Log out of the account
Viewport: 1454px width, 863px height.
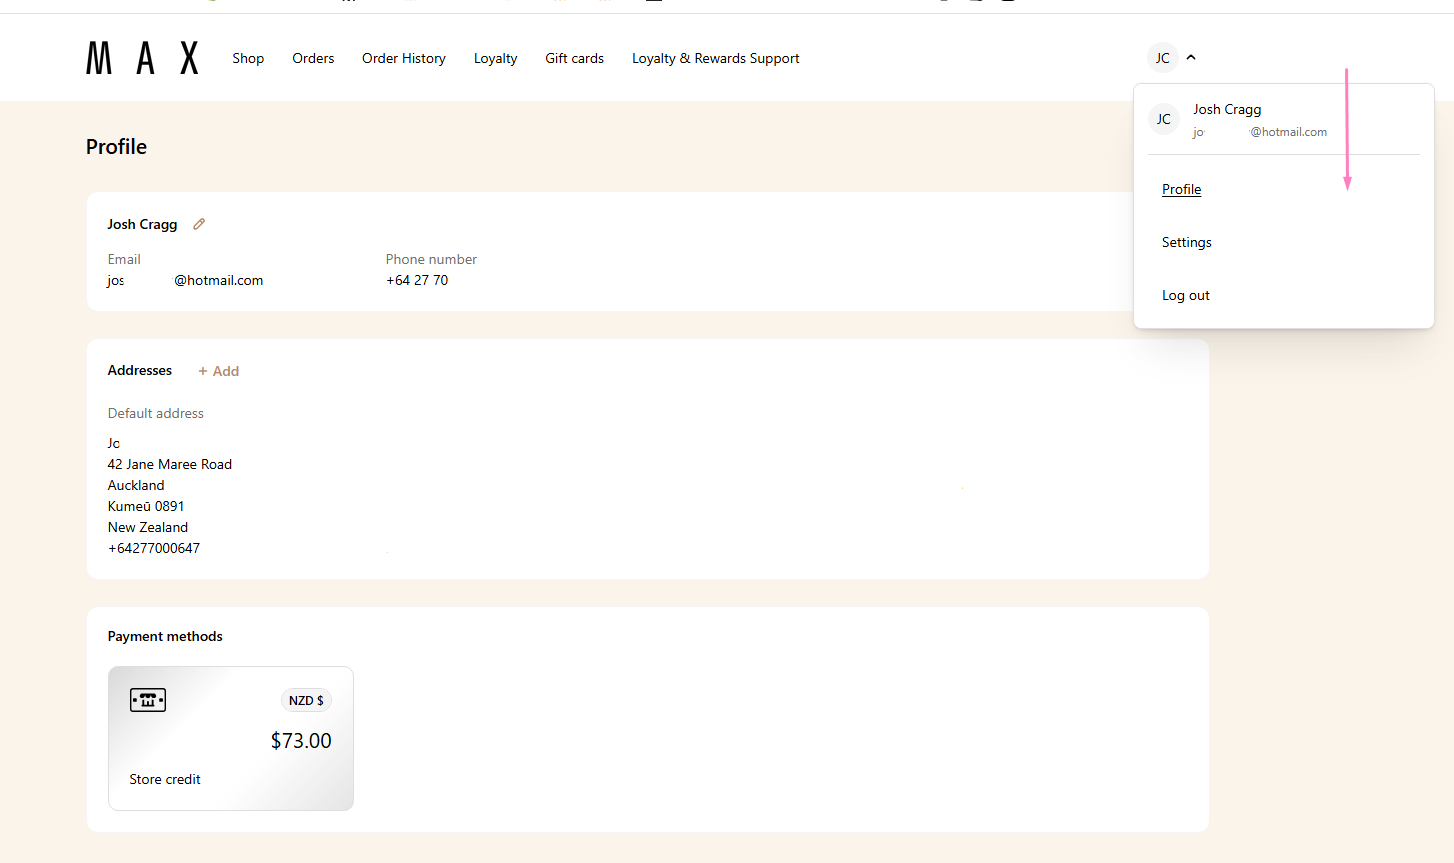click(1185, 295)
